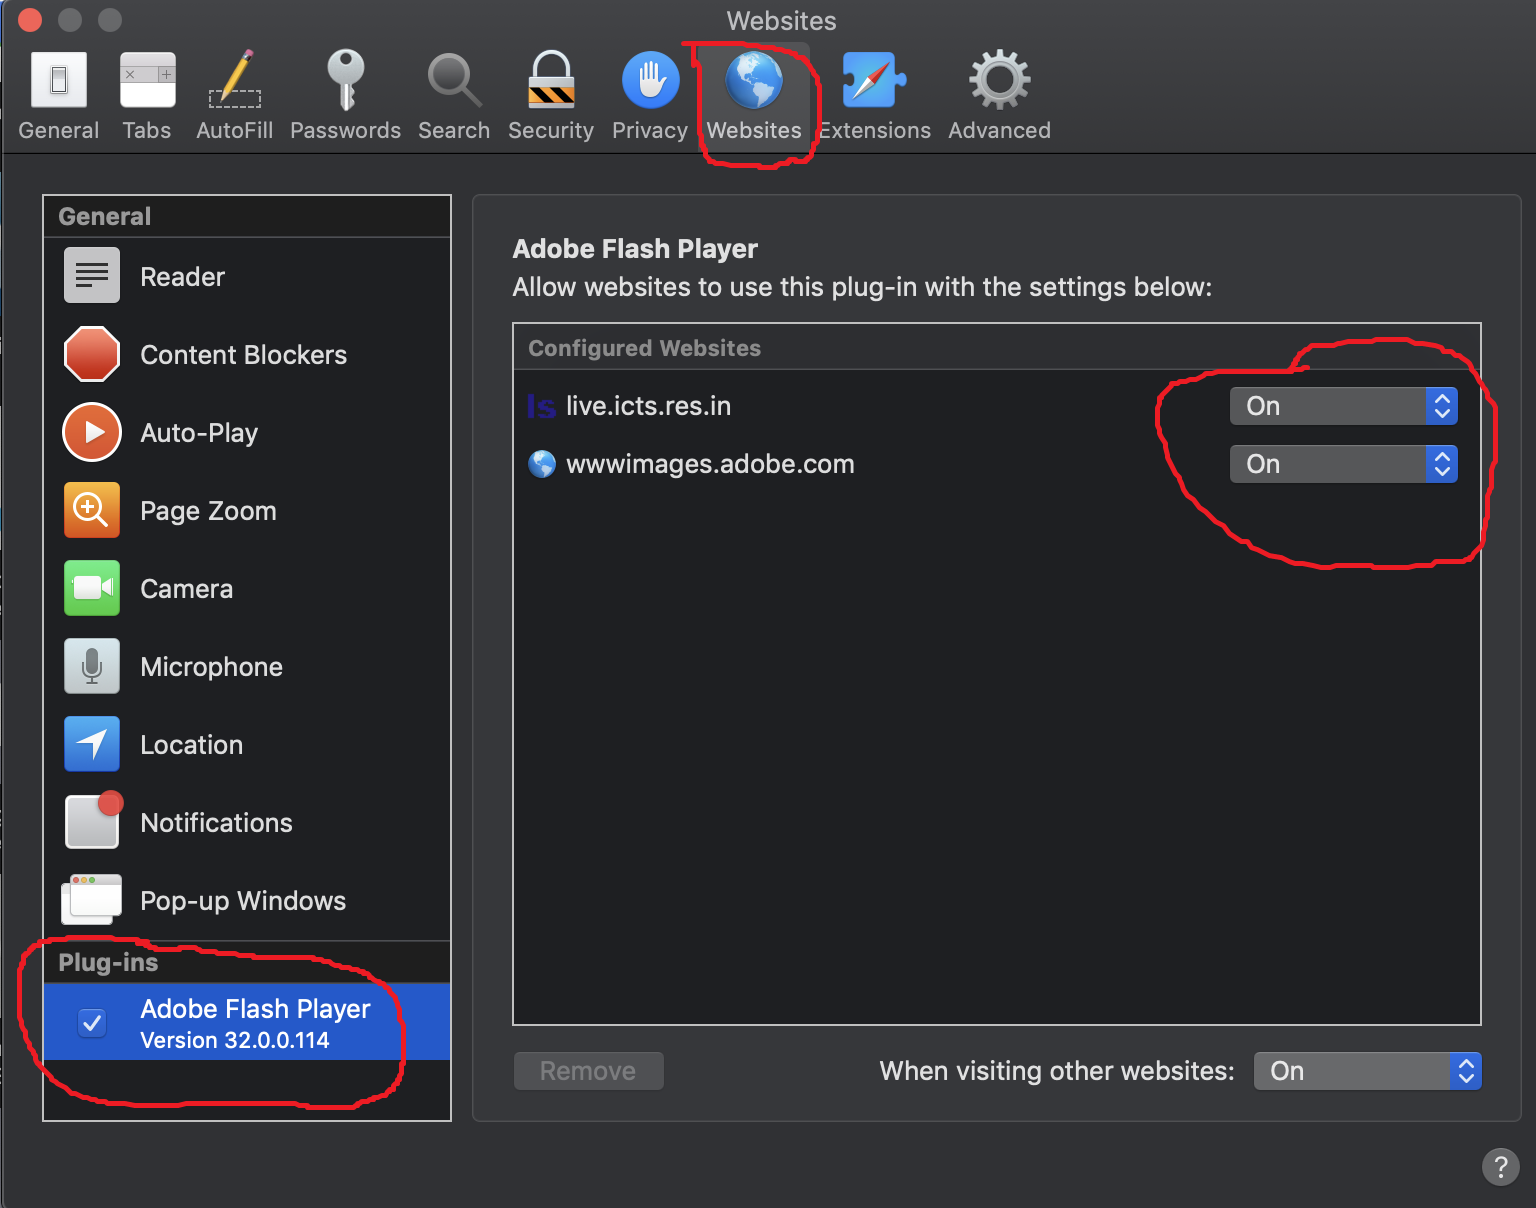The image size is (1536, 1208).
Task: Open the permission dropdown for live.icts.res.in
Action: click(x=1343, y=405)
